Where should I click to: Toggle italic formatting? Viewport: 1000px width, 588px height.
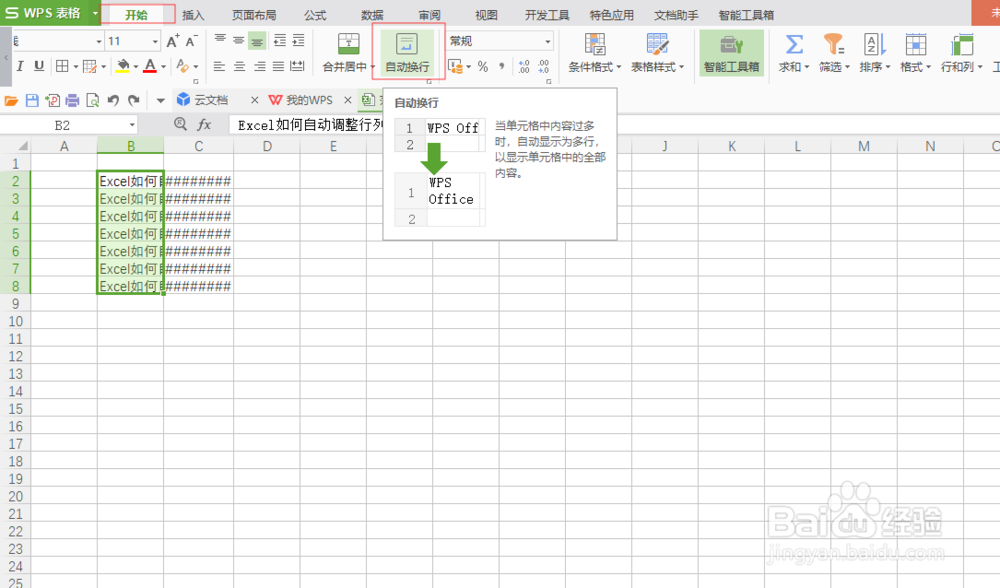point(20,66)
